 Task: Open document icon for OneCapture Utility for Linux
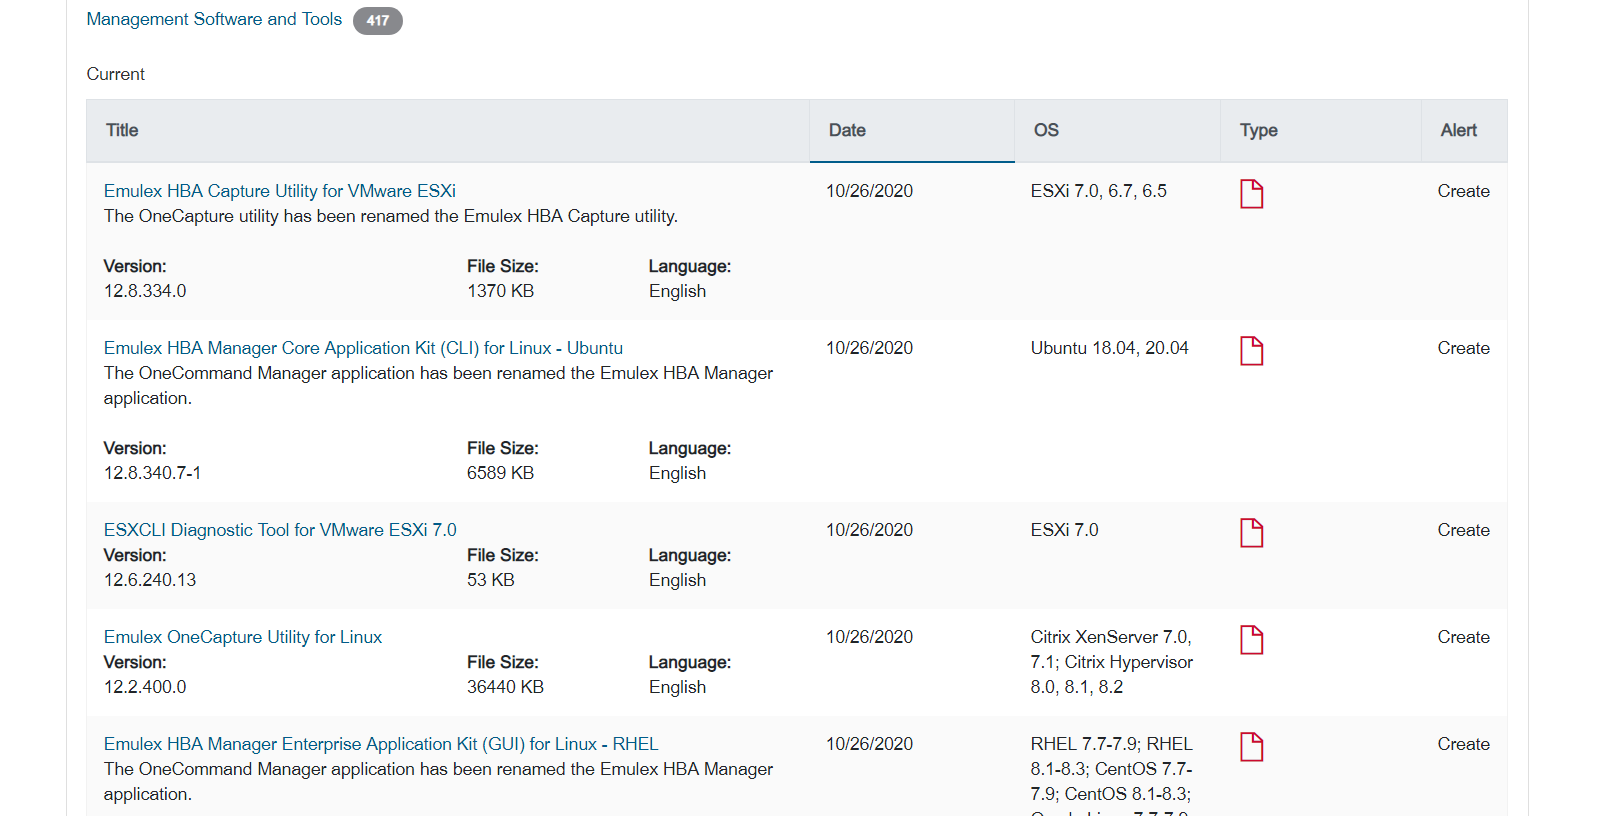coord(1251,640)
